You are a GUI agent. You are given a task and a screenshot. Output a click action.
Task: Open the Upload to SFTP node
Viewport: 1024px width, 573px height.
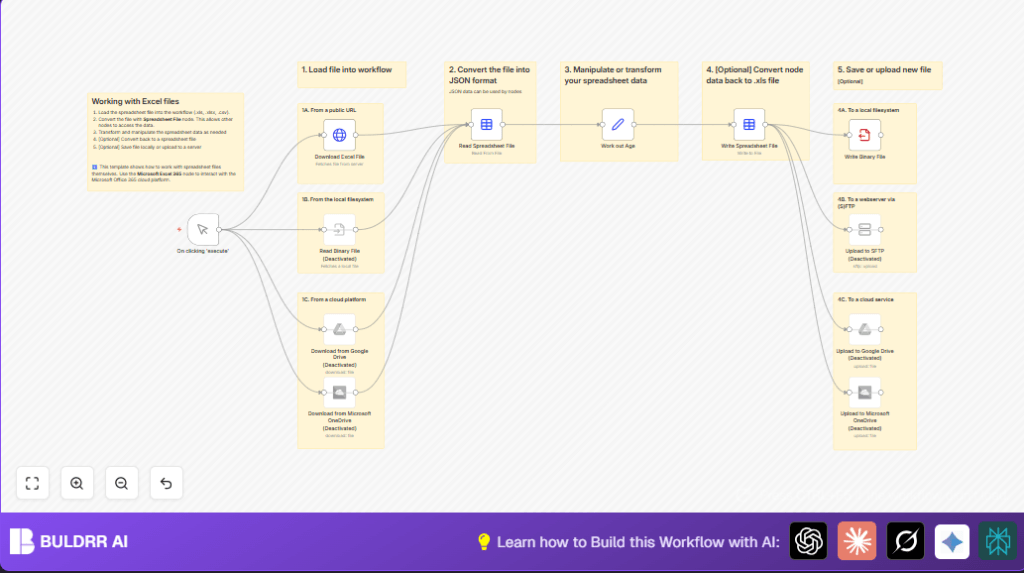pos(864,230)
